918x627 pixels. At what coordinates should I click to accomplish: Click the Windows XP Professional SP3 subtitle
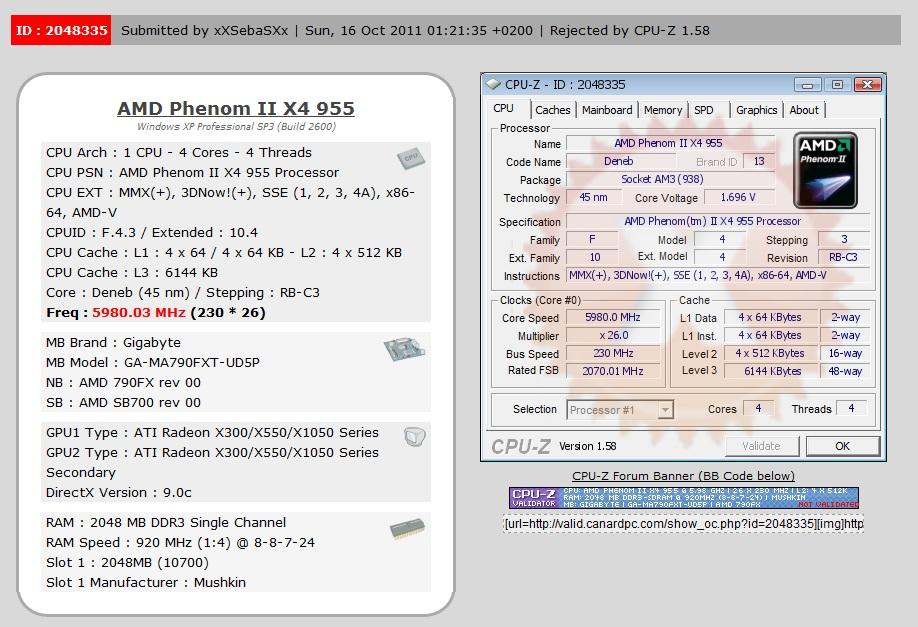pyautogui.click(x=237, y=126)
